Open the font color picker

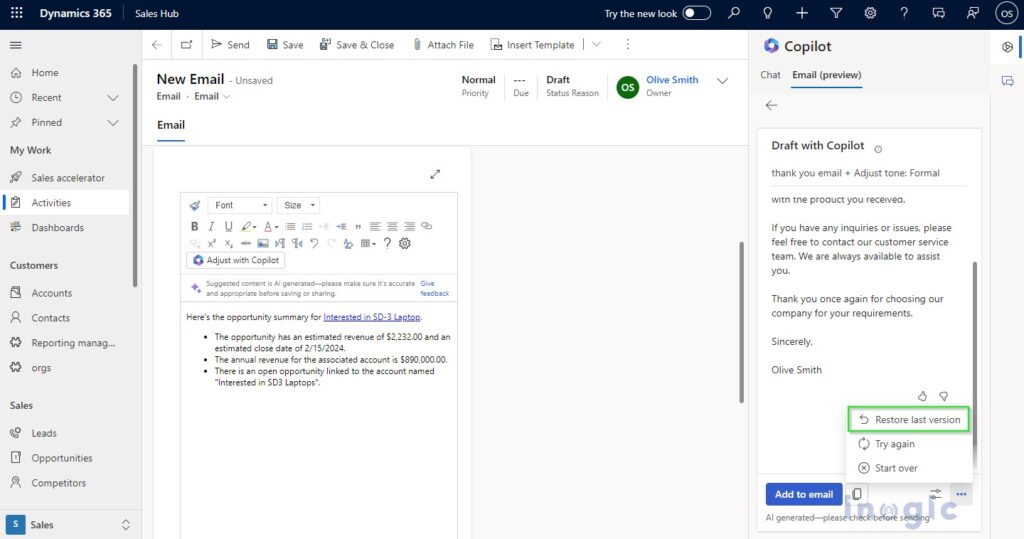click(270, 227)
